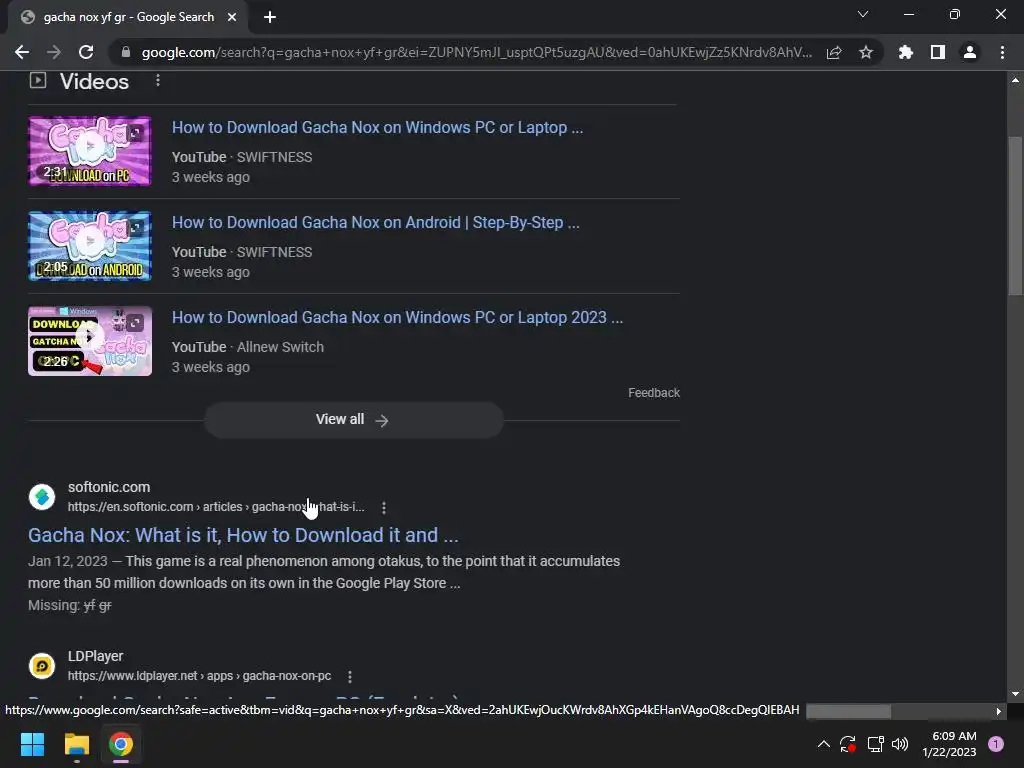This screenshot has width=1024, height=768.
Task: Click the Chrome taskbar icon
Action: tap(121, 744)
